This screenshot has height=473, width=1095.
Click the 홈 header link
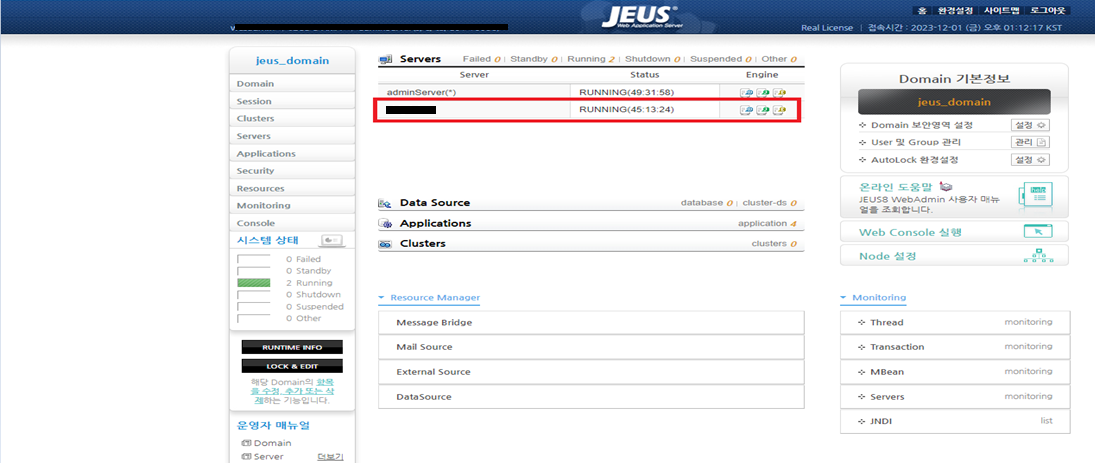pos(922,10)
